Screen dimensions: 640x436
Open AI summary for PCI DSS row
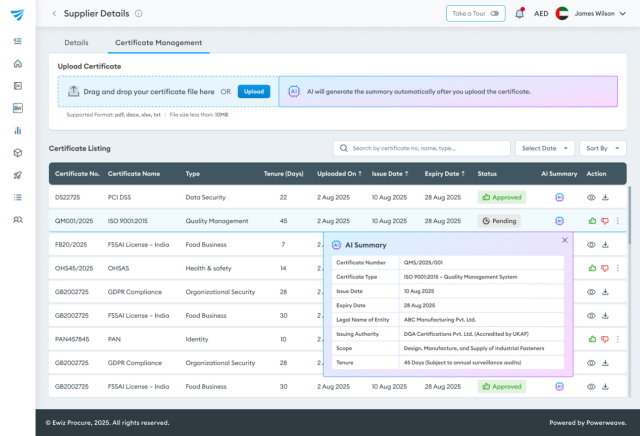point(559,197)
